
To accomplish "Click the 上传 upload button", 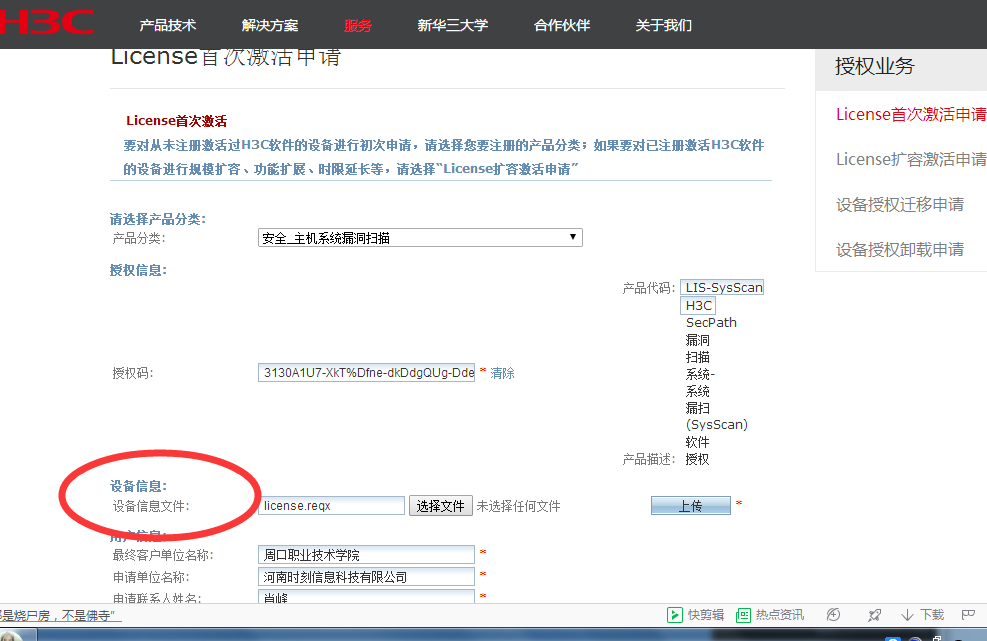I will (x=691, y=506).
